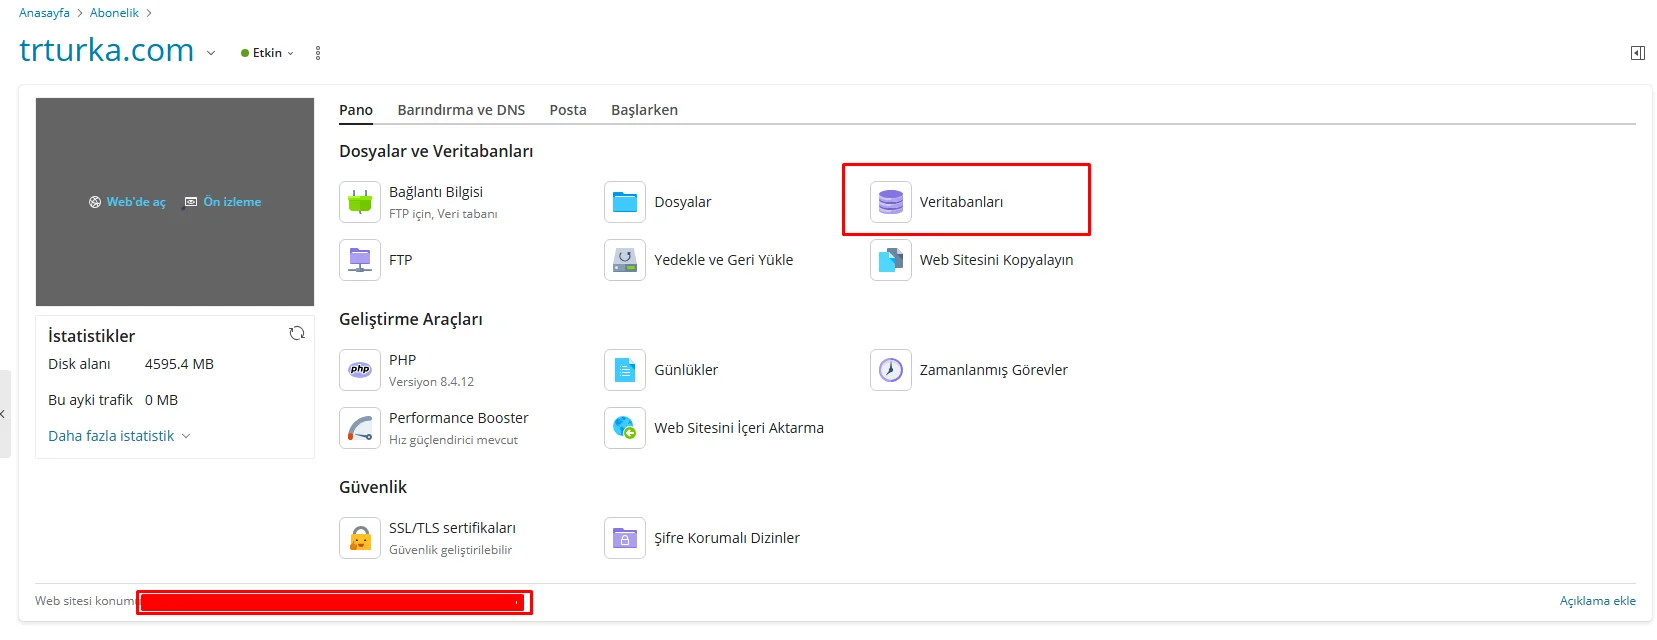
Task: Switch to the Posta tab
Action: tap(568, 110)
